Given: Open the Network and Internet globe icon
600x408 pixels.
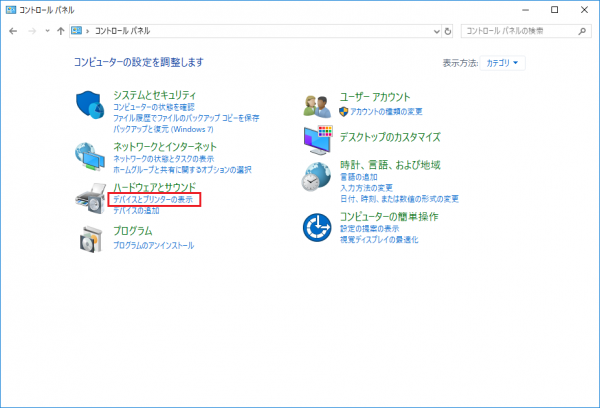Looking at the screenshot, I should [90, 157].
